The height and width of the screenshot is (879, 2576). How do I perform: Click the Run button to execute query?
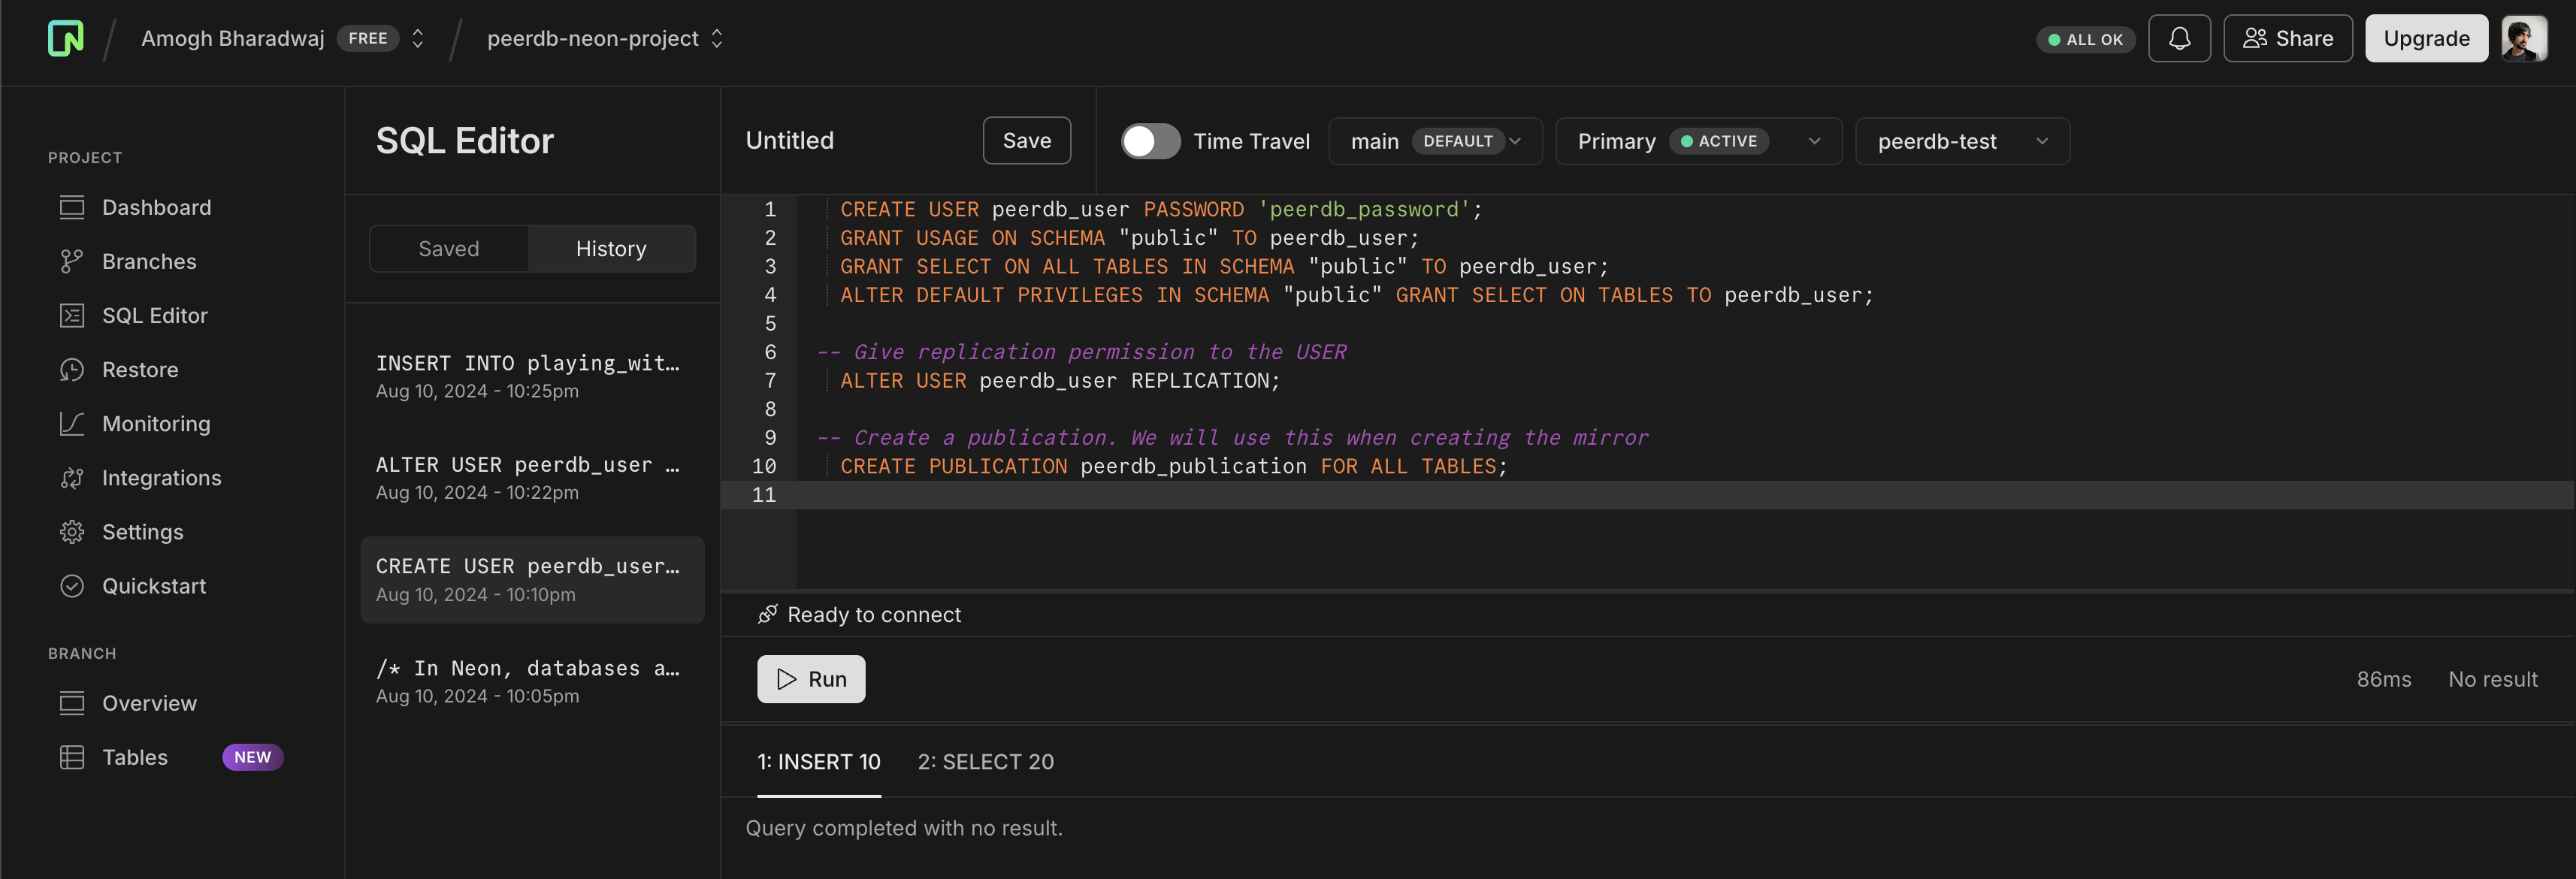pos(812,677)
